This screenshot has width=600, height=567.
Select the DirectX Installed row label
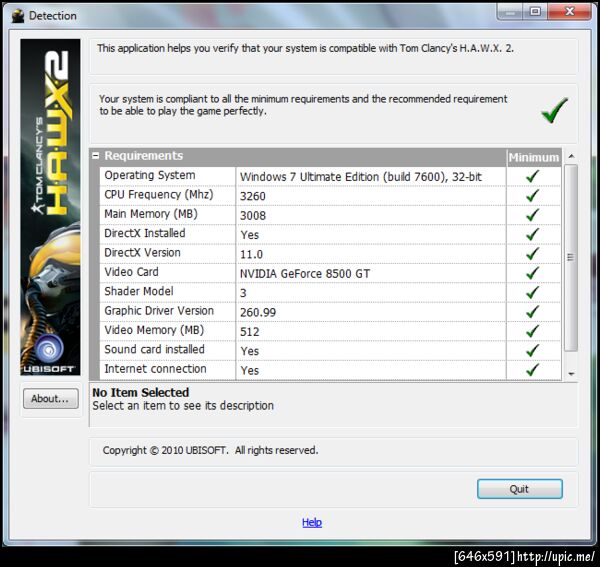point(145,233)
